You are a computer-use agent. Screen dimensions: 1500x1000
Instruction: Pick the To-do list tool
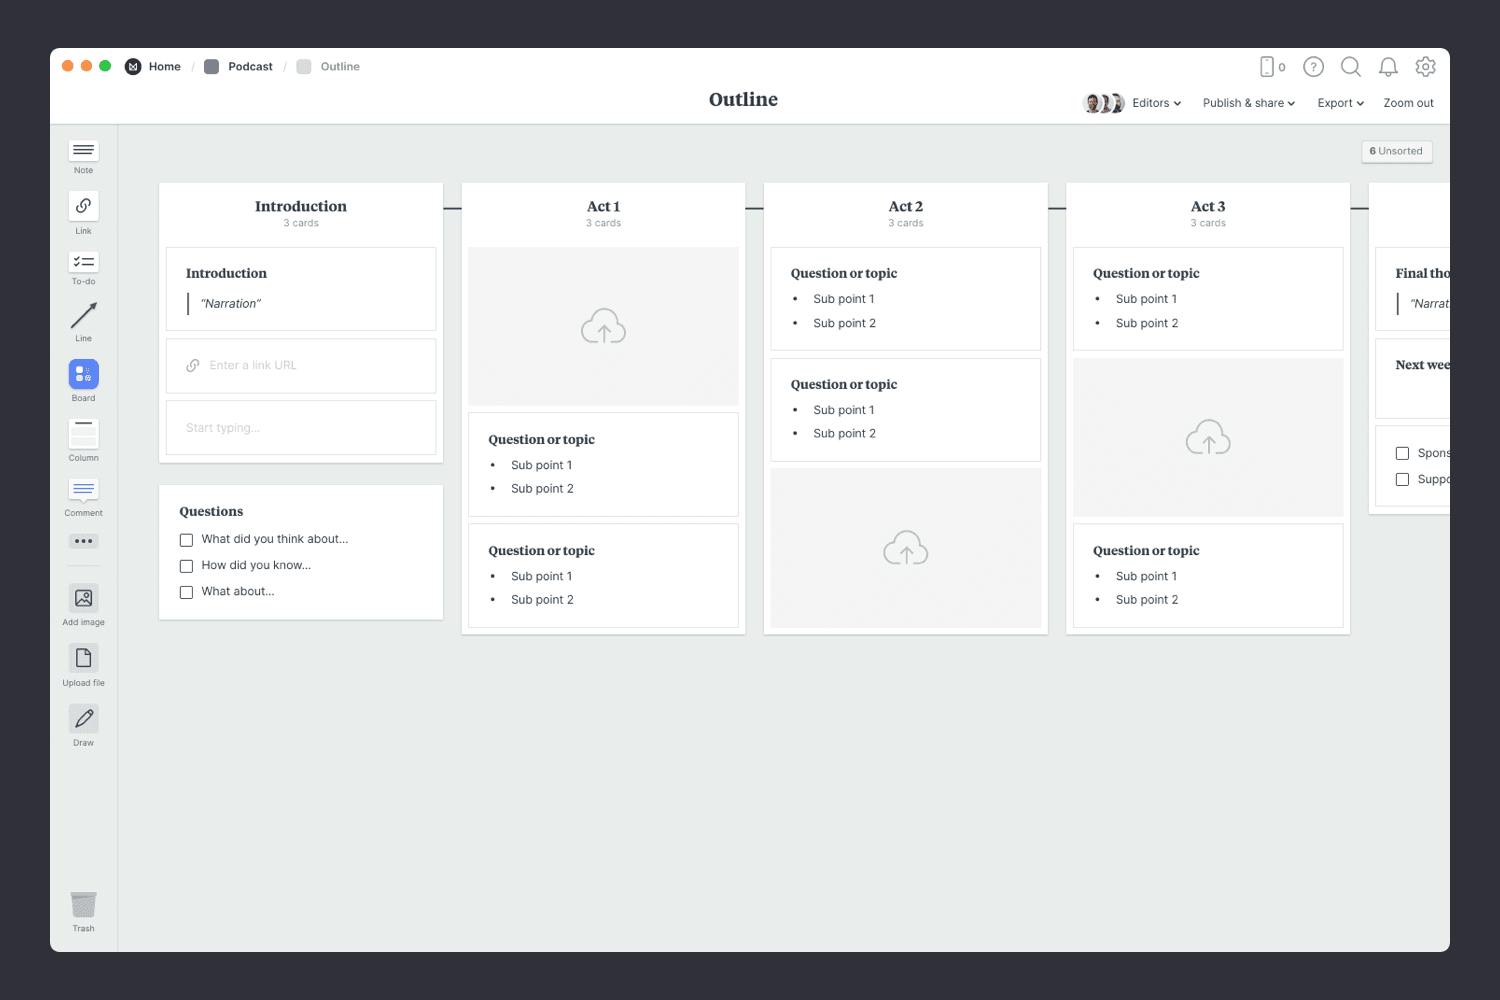coord(83,262)
